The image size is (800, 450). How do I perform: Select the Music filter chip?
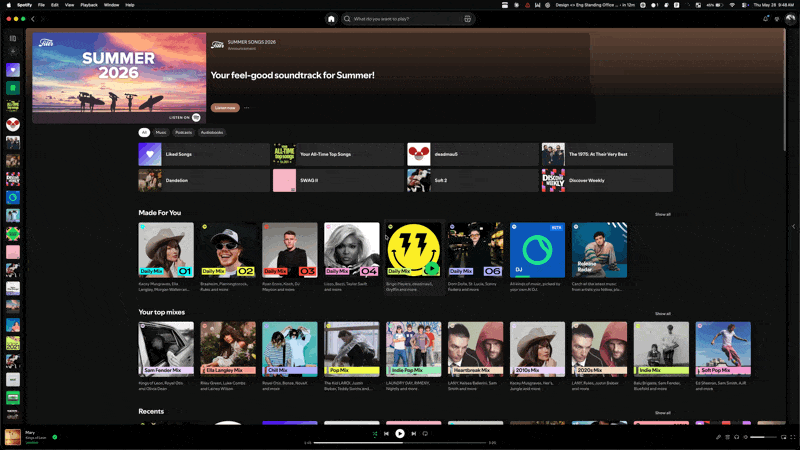pyautogui.click(x=161, y=133)
